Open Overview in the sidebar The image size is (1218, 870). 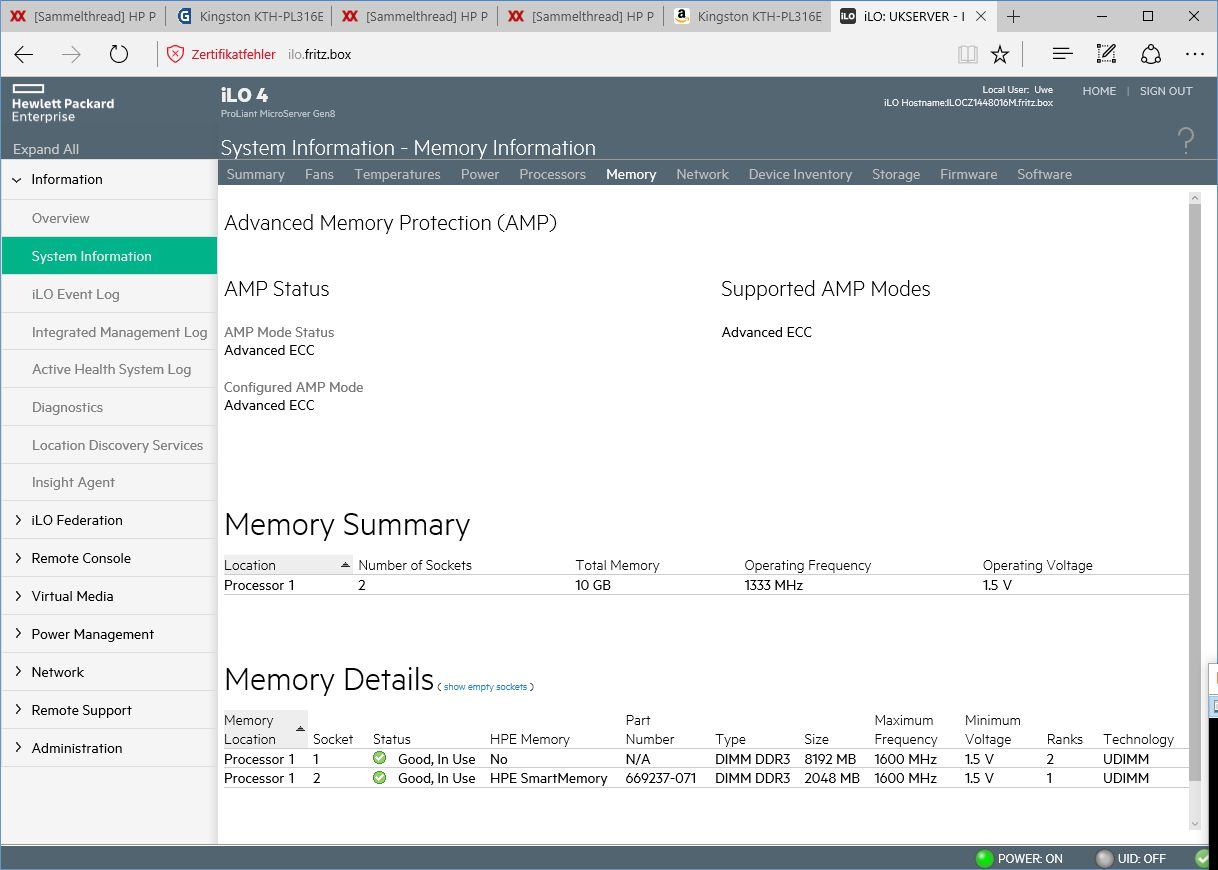[x=109, y=218]
